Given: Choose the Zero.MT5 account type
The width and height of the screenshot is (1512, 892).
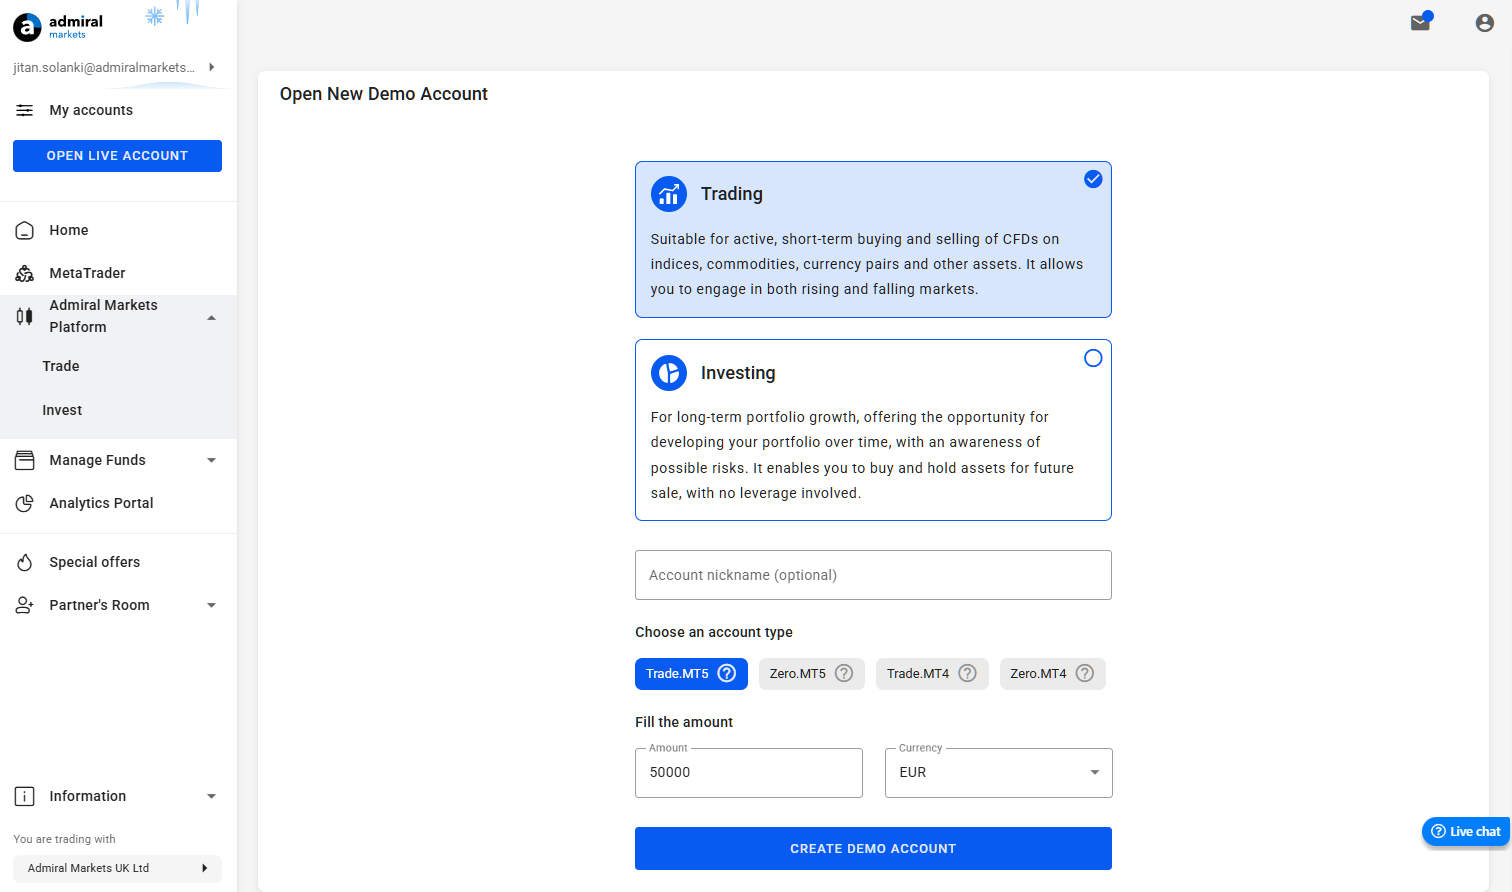Looking at the screenshot, I should pos(811,674).
